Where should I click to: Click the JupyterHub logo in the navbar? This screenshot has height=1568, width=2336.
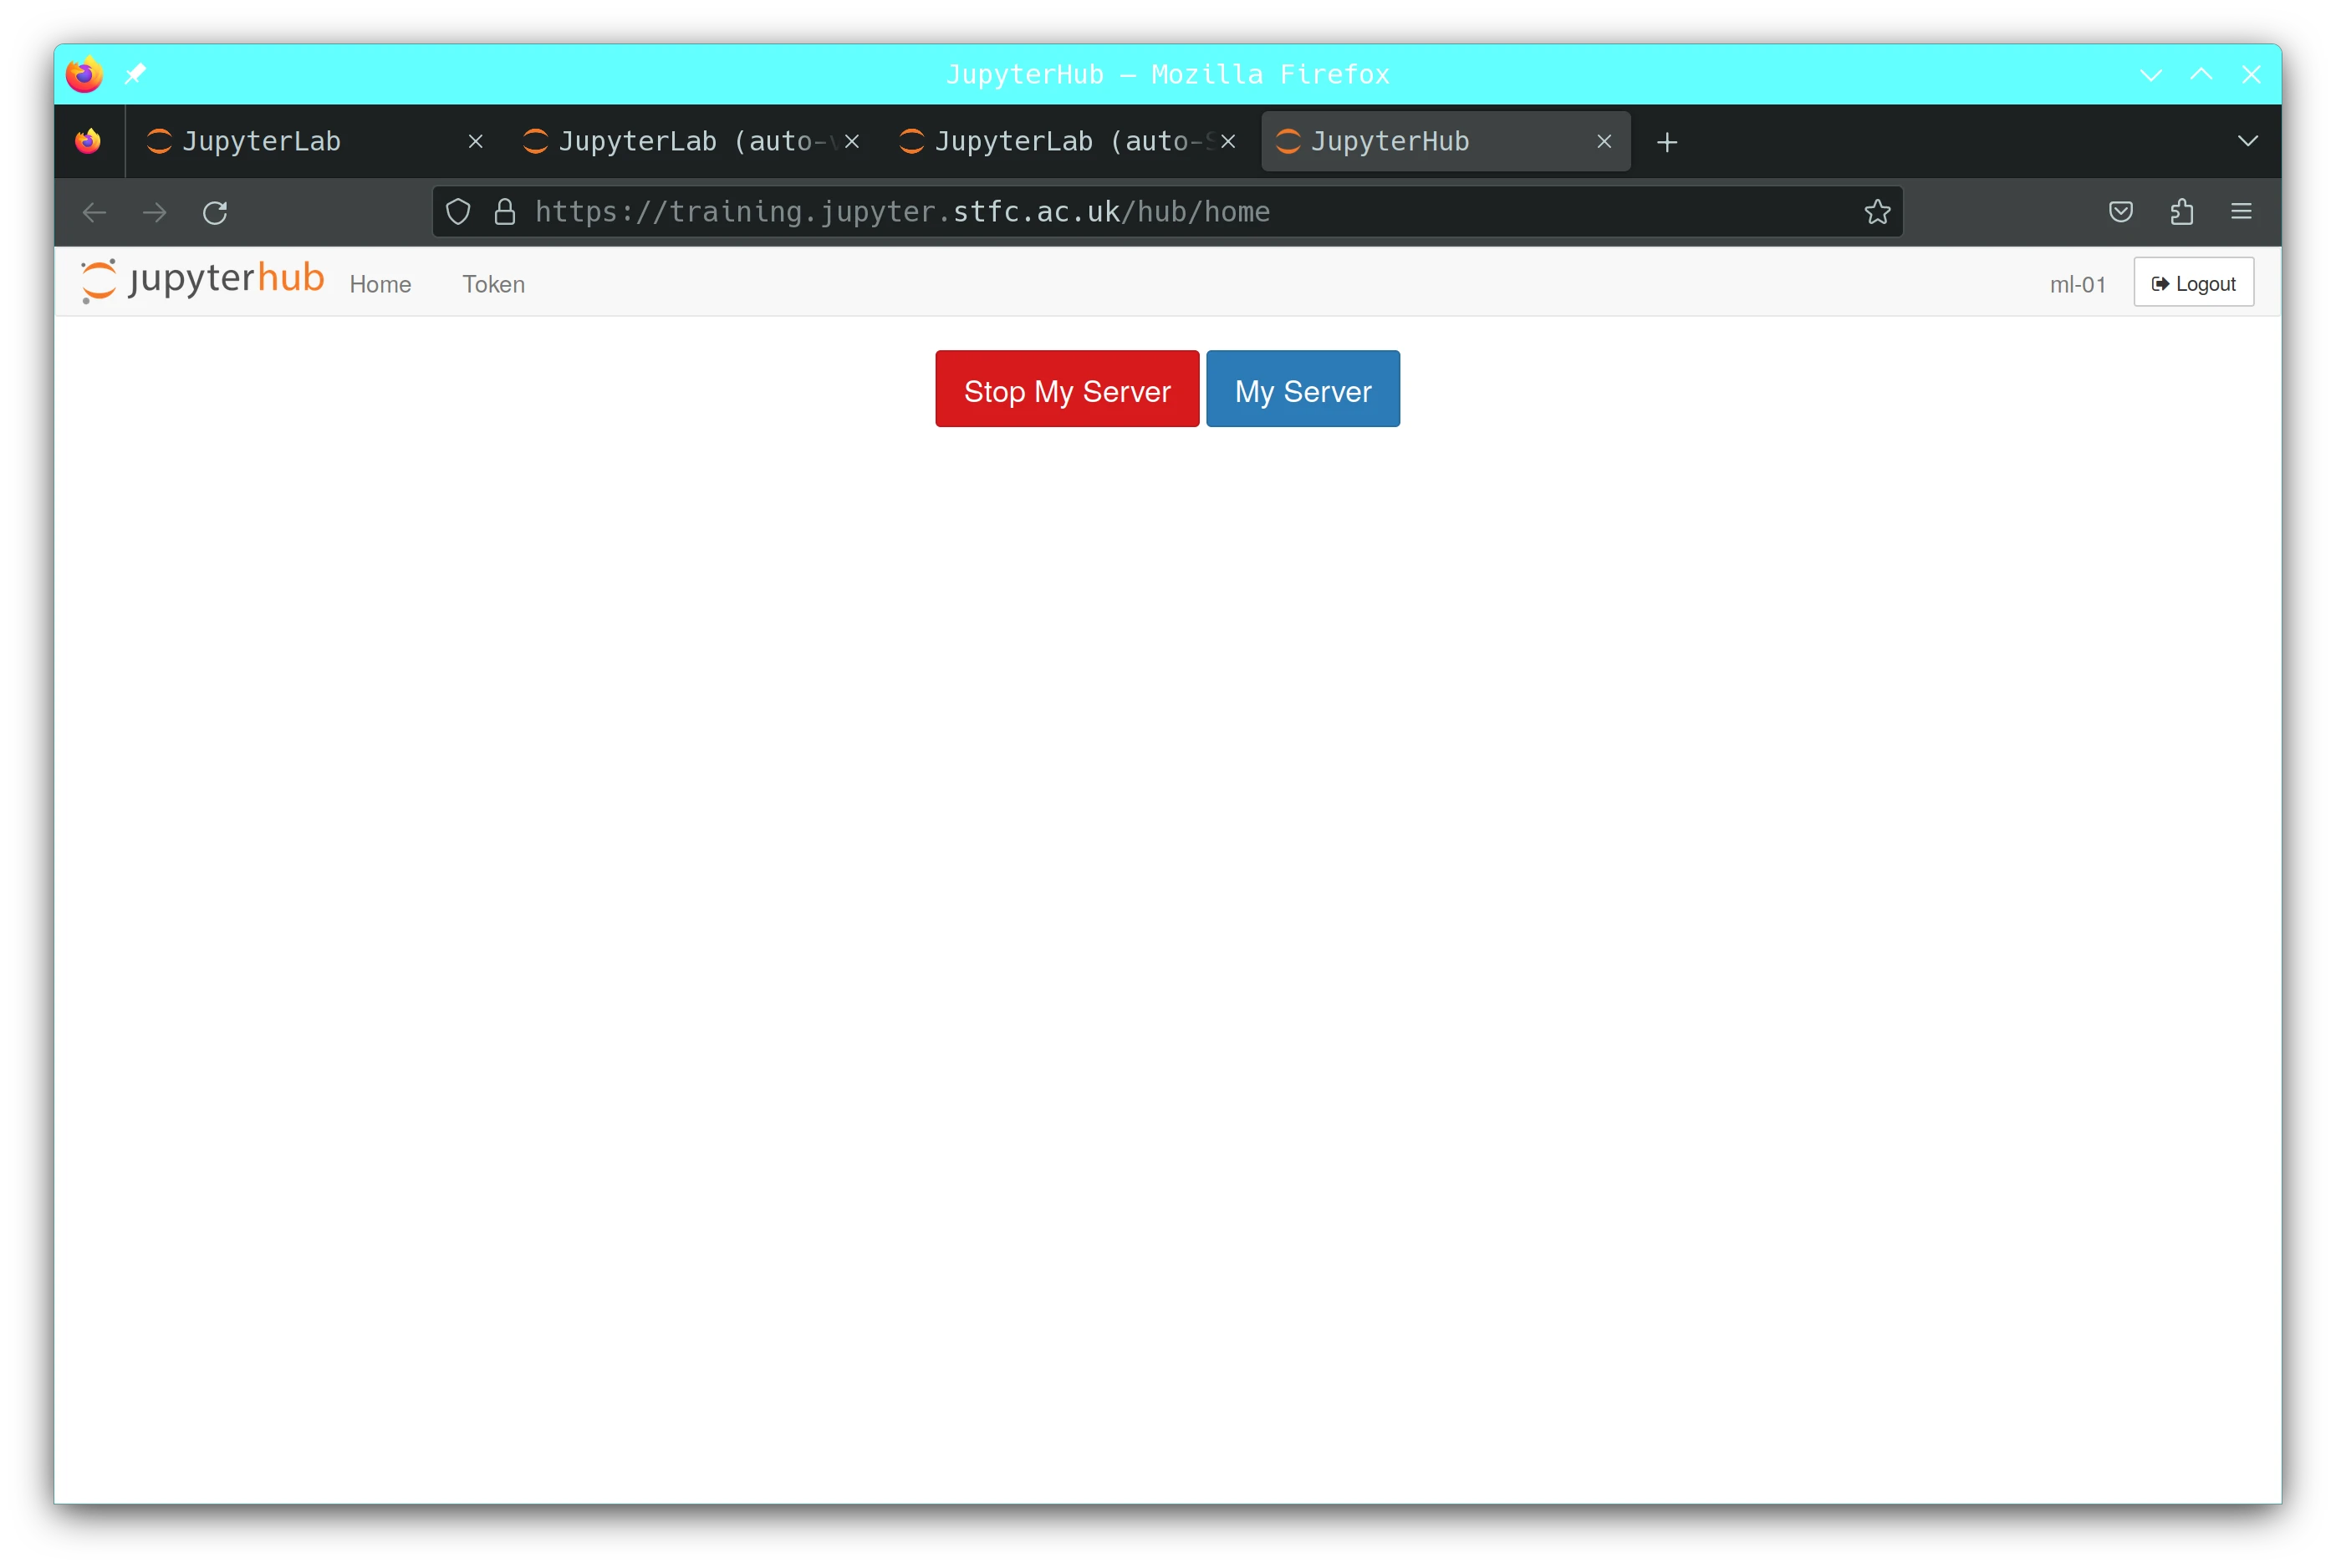(x=200, y=280)
